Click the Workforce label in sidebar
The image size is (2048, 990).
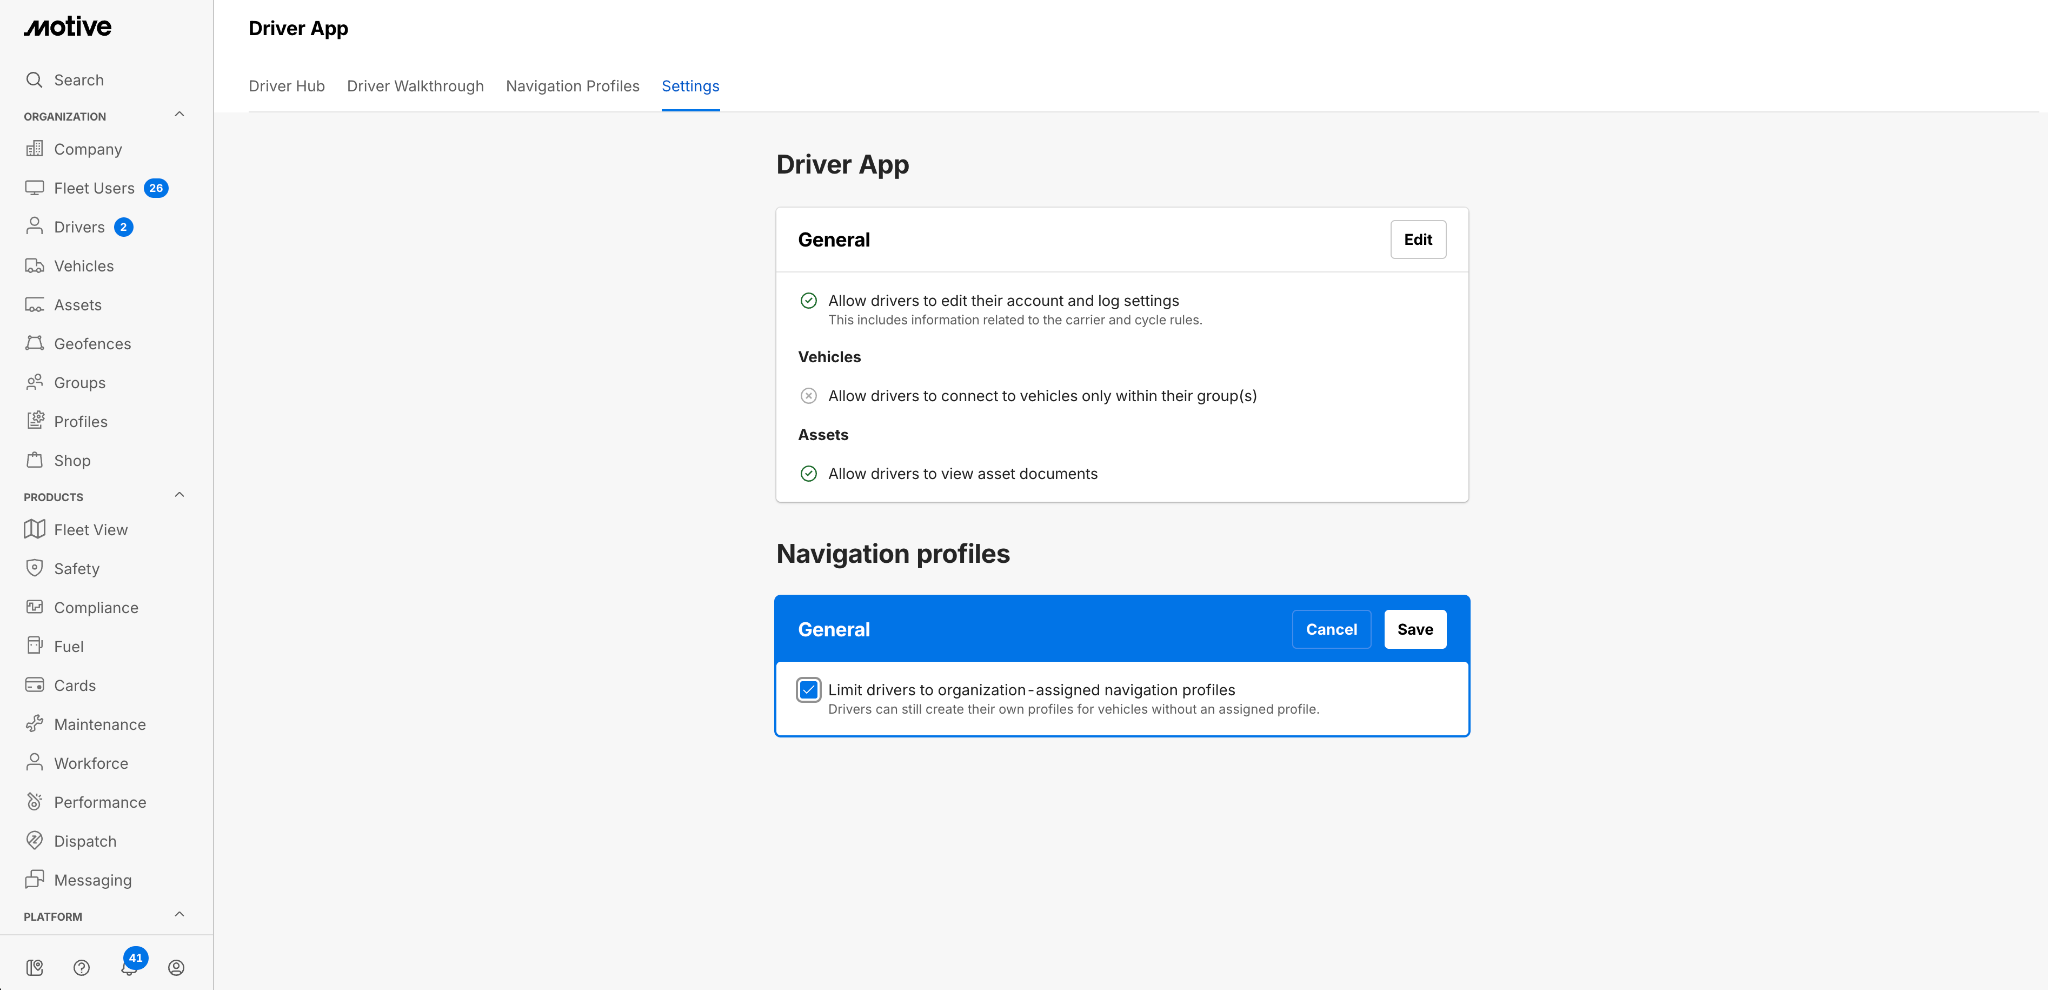(x=91, y=764)
